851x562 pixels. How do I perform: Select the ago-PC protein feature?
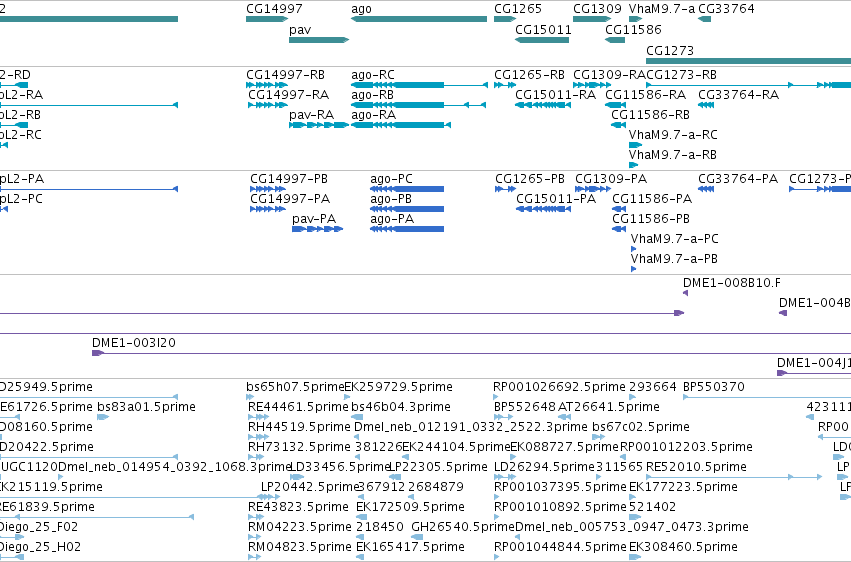(407, 189)
